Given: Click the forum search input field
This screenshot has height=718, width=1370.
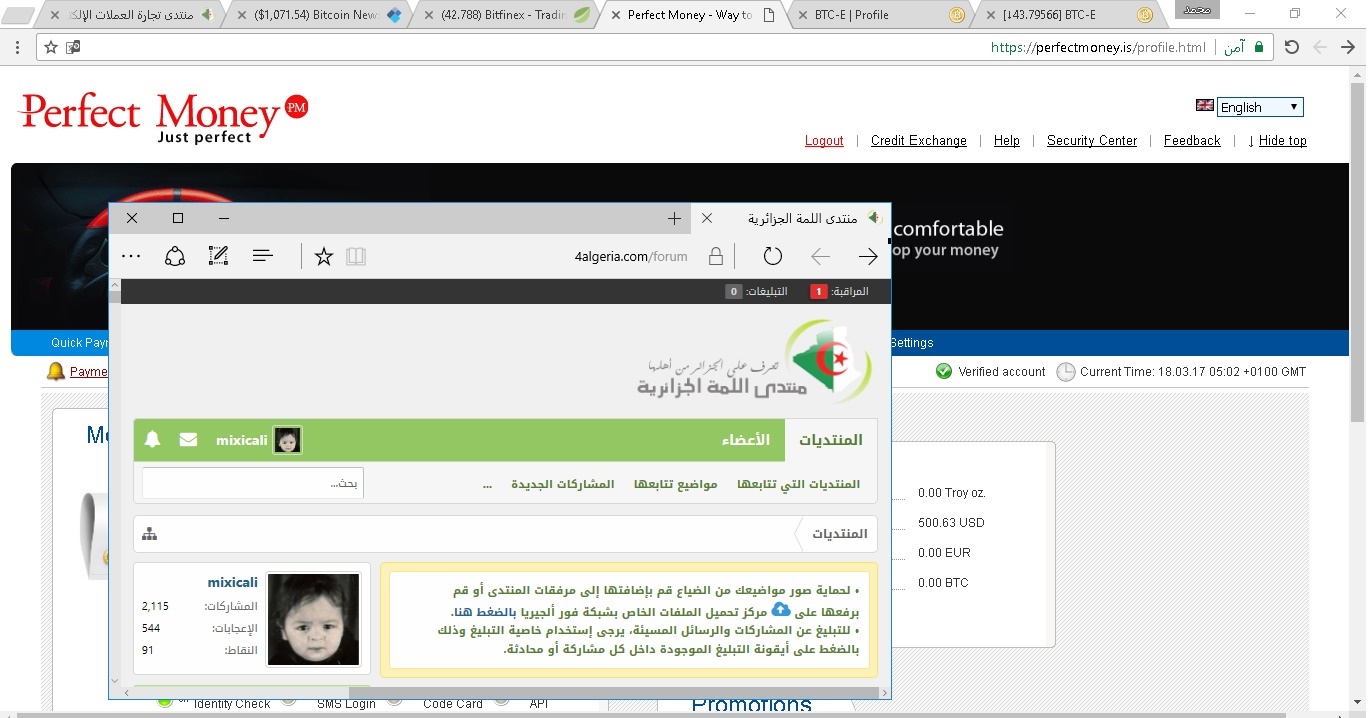Looking at the screenshot, I should tap(252, 483).
